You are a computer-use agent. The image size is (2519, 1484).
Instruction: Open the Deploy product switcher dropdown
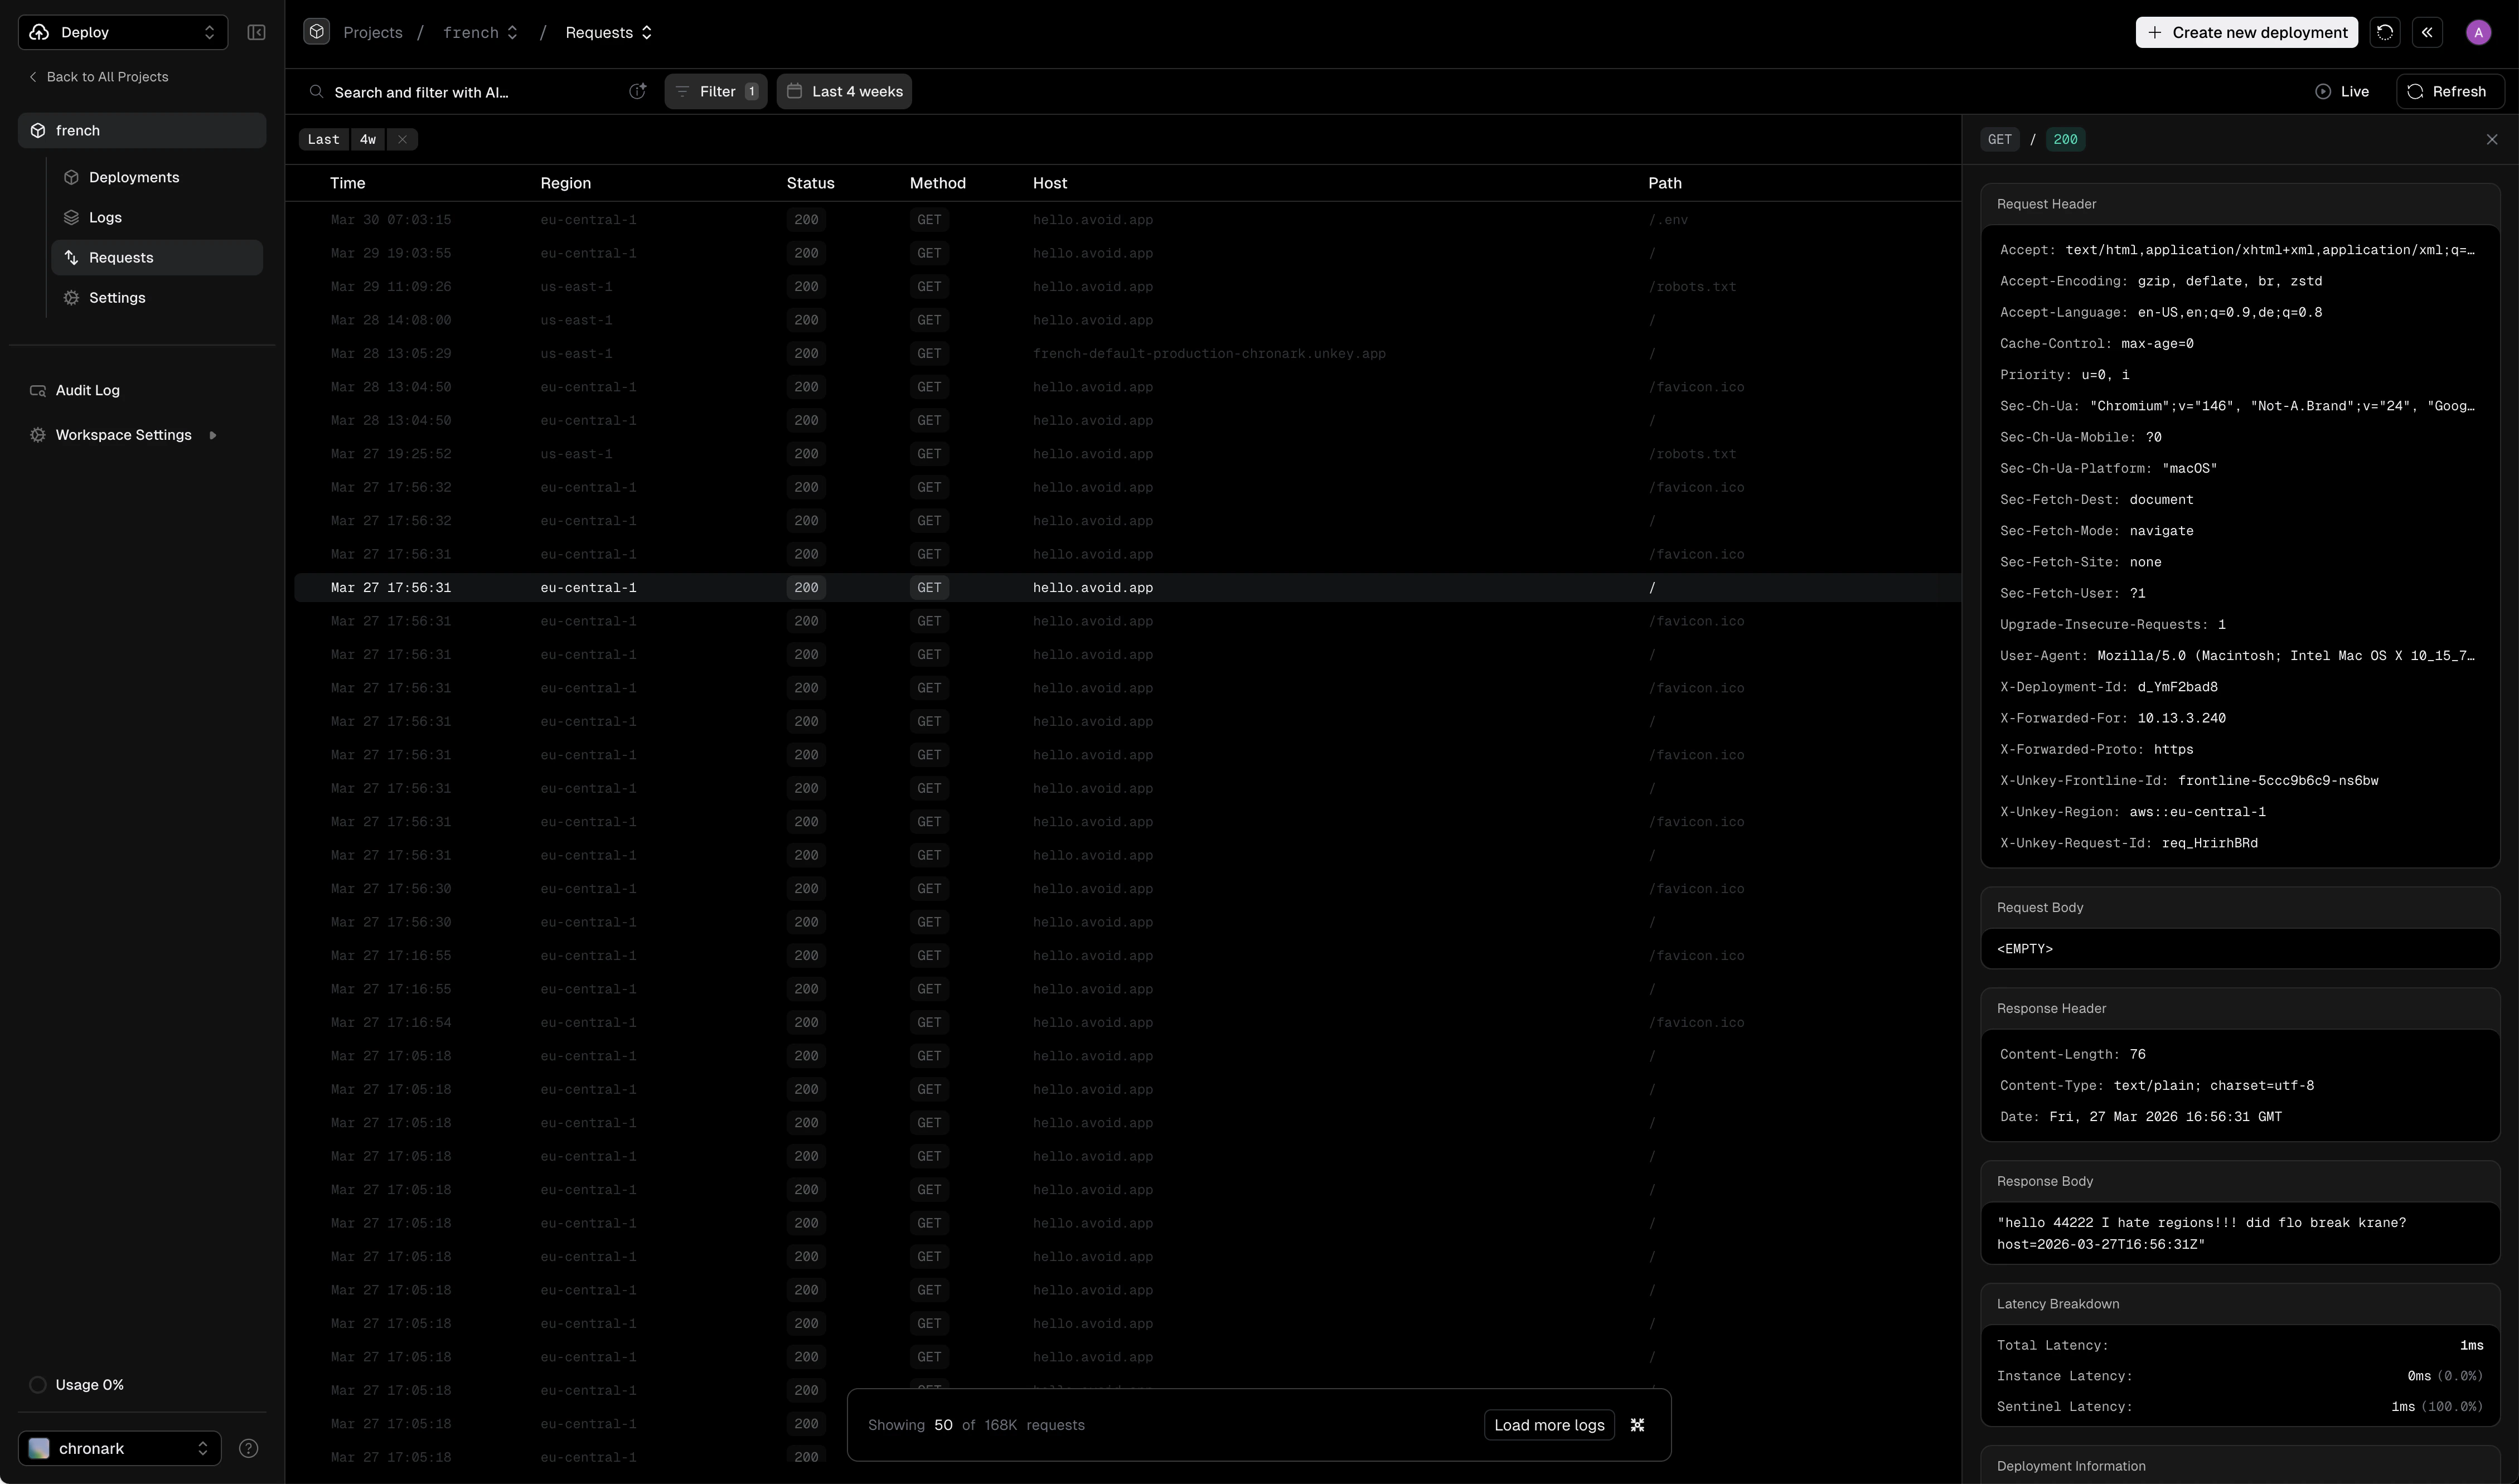click(x=121, y=31)
